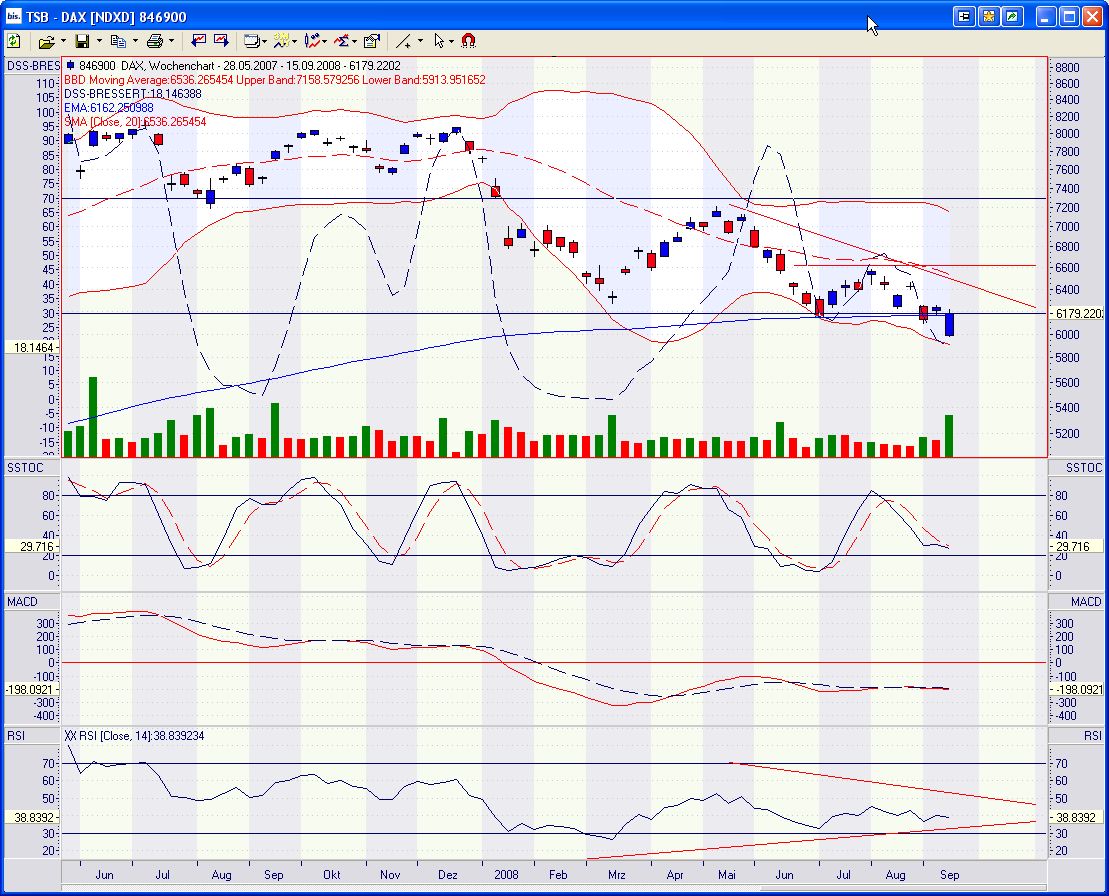
Task: Expand the sigma indicators dropdown arrow
Action: pyautogui.click(x=354, y=41)
